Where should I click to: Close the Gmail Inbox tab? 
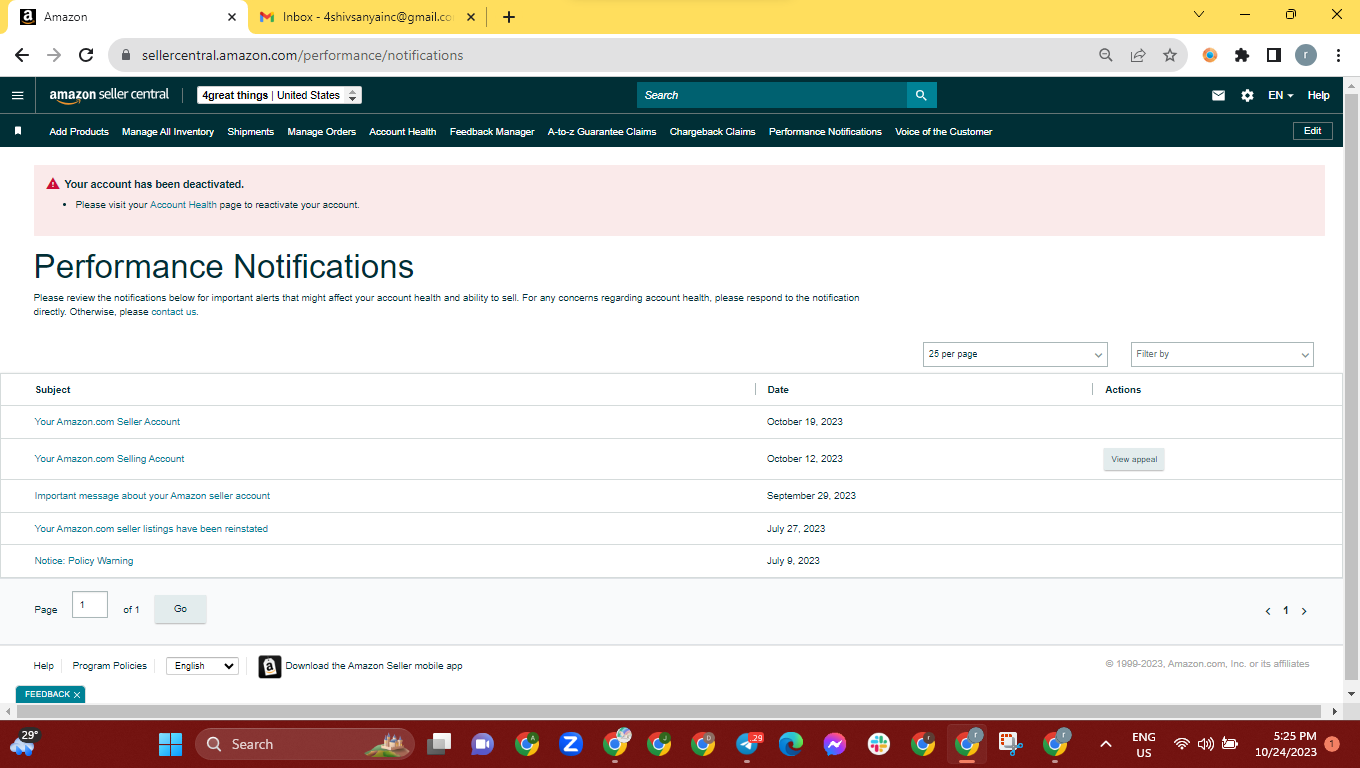click(472, 17)
